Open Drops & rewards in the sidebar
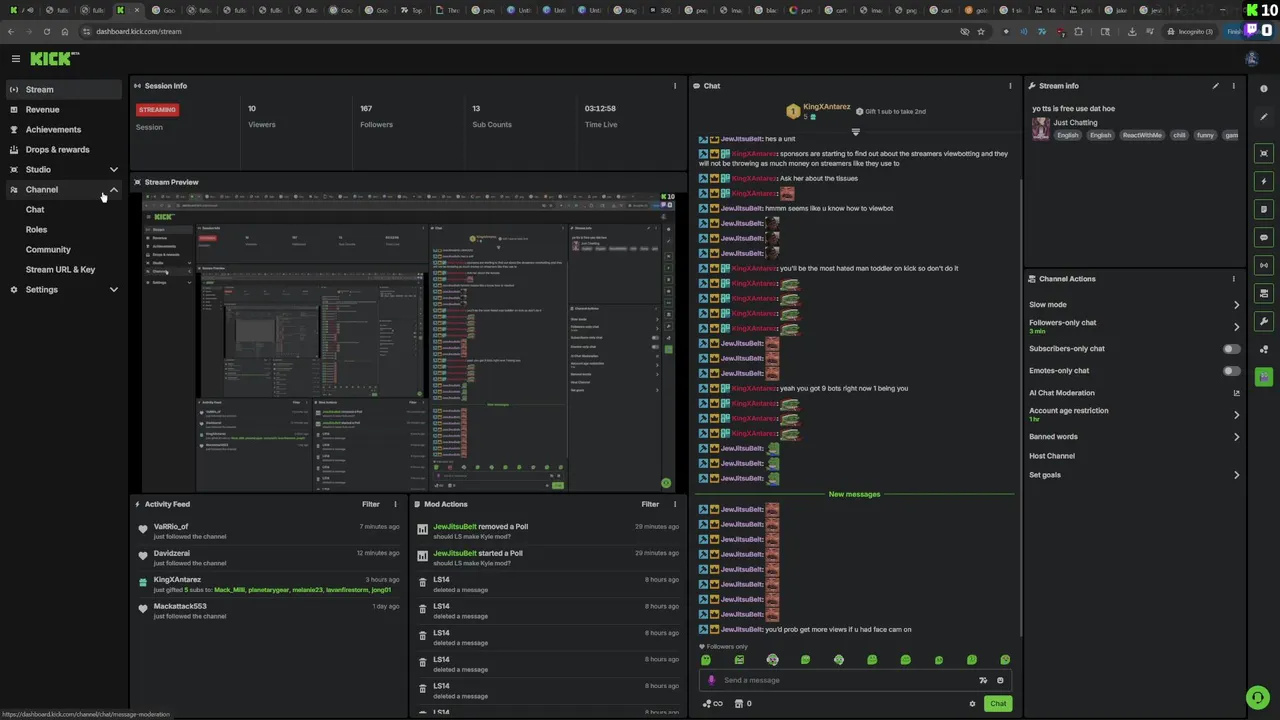The width and height of the screenshot is (1280, 720). tap(64, 149)
